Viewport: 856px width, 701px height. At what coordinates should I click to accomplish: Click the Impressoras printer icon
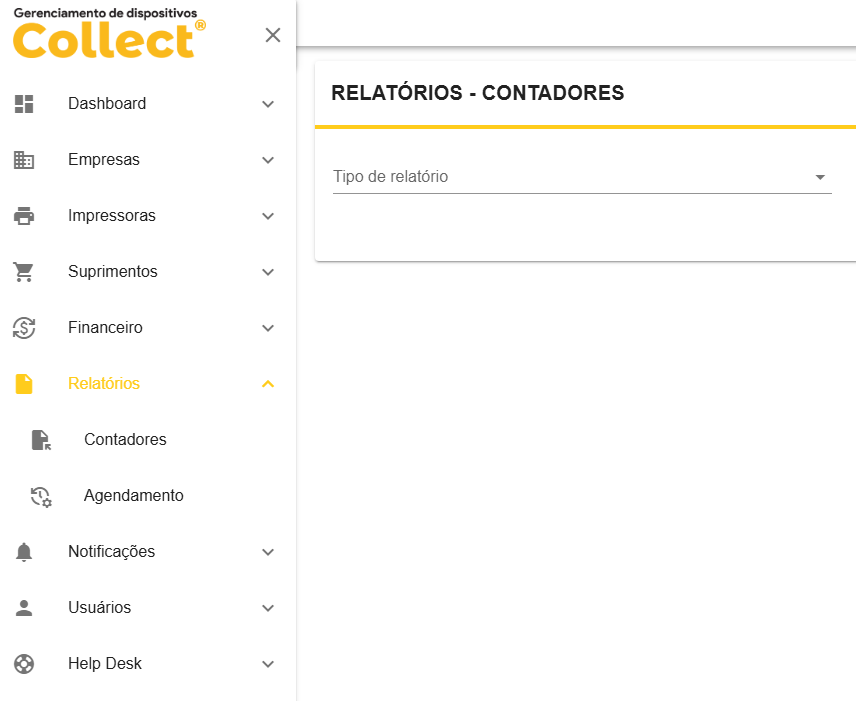pyautogui.click(x=24, y=216)
